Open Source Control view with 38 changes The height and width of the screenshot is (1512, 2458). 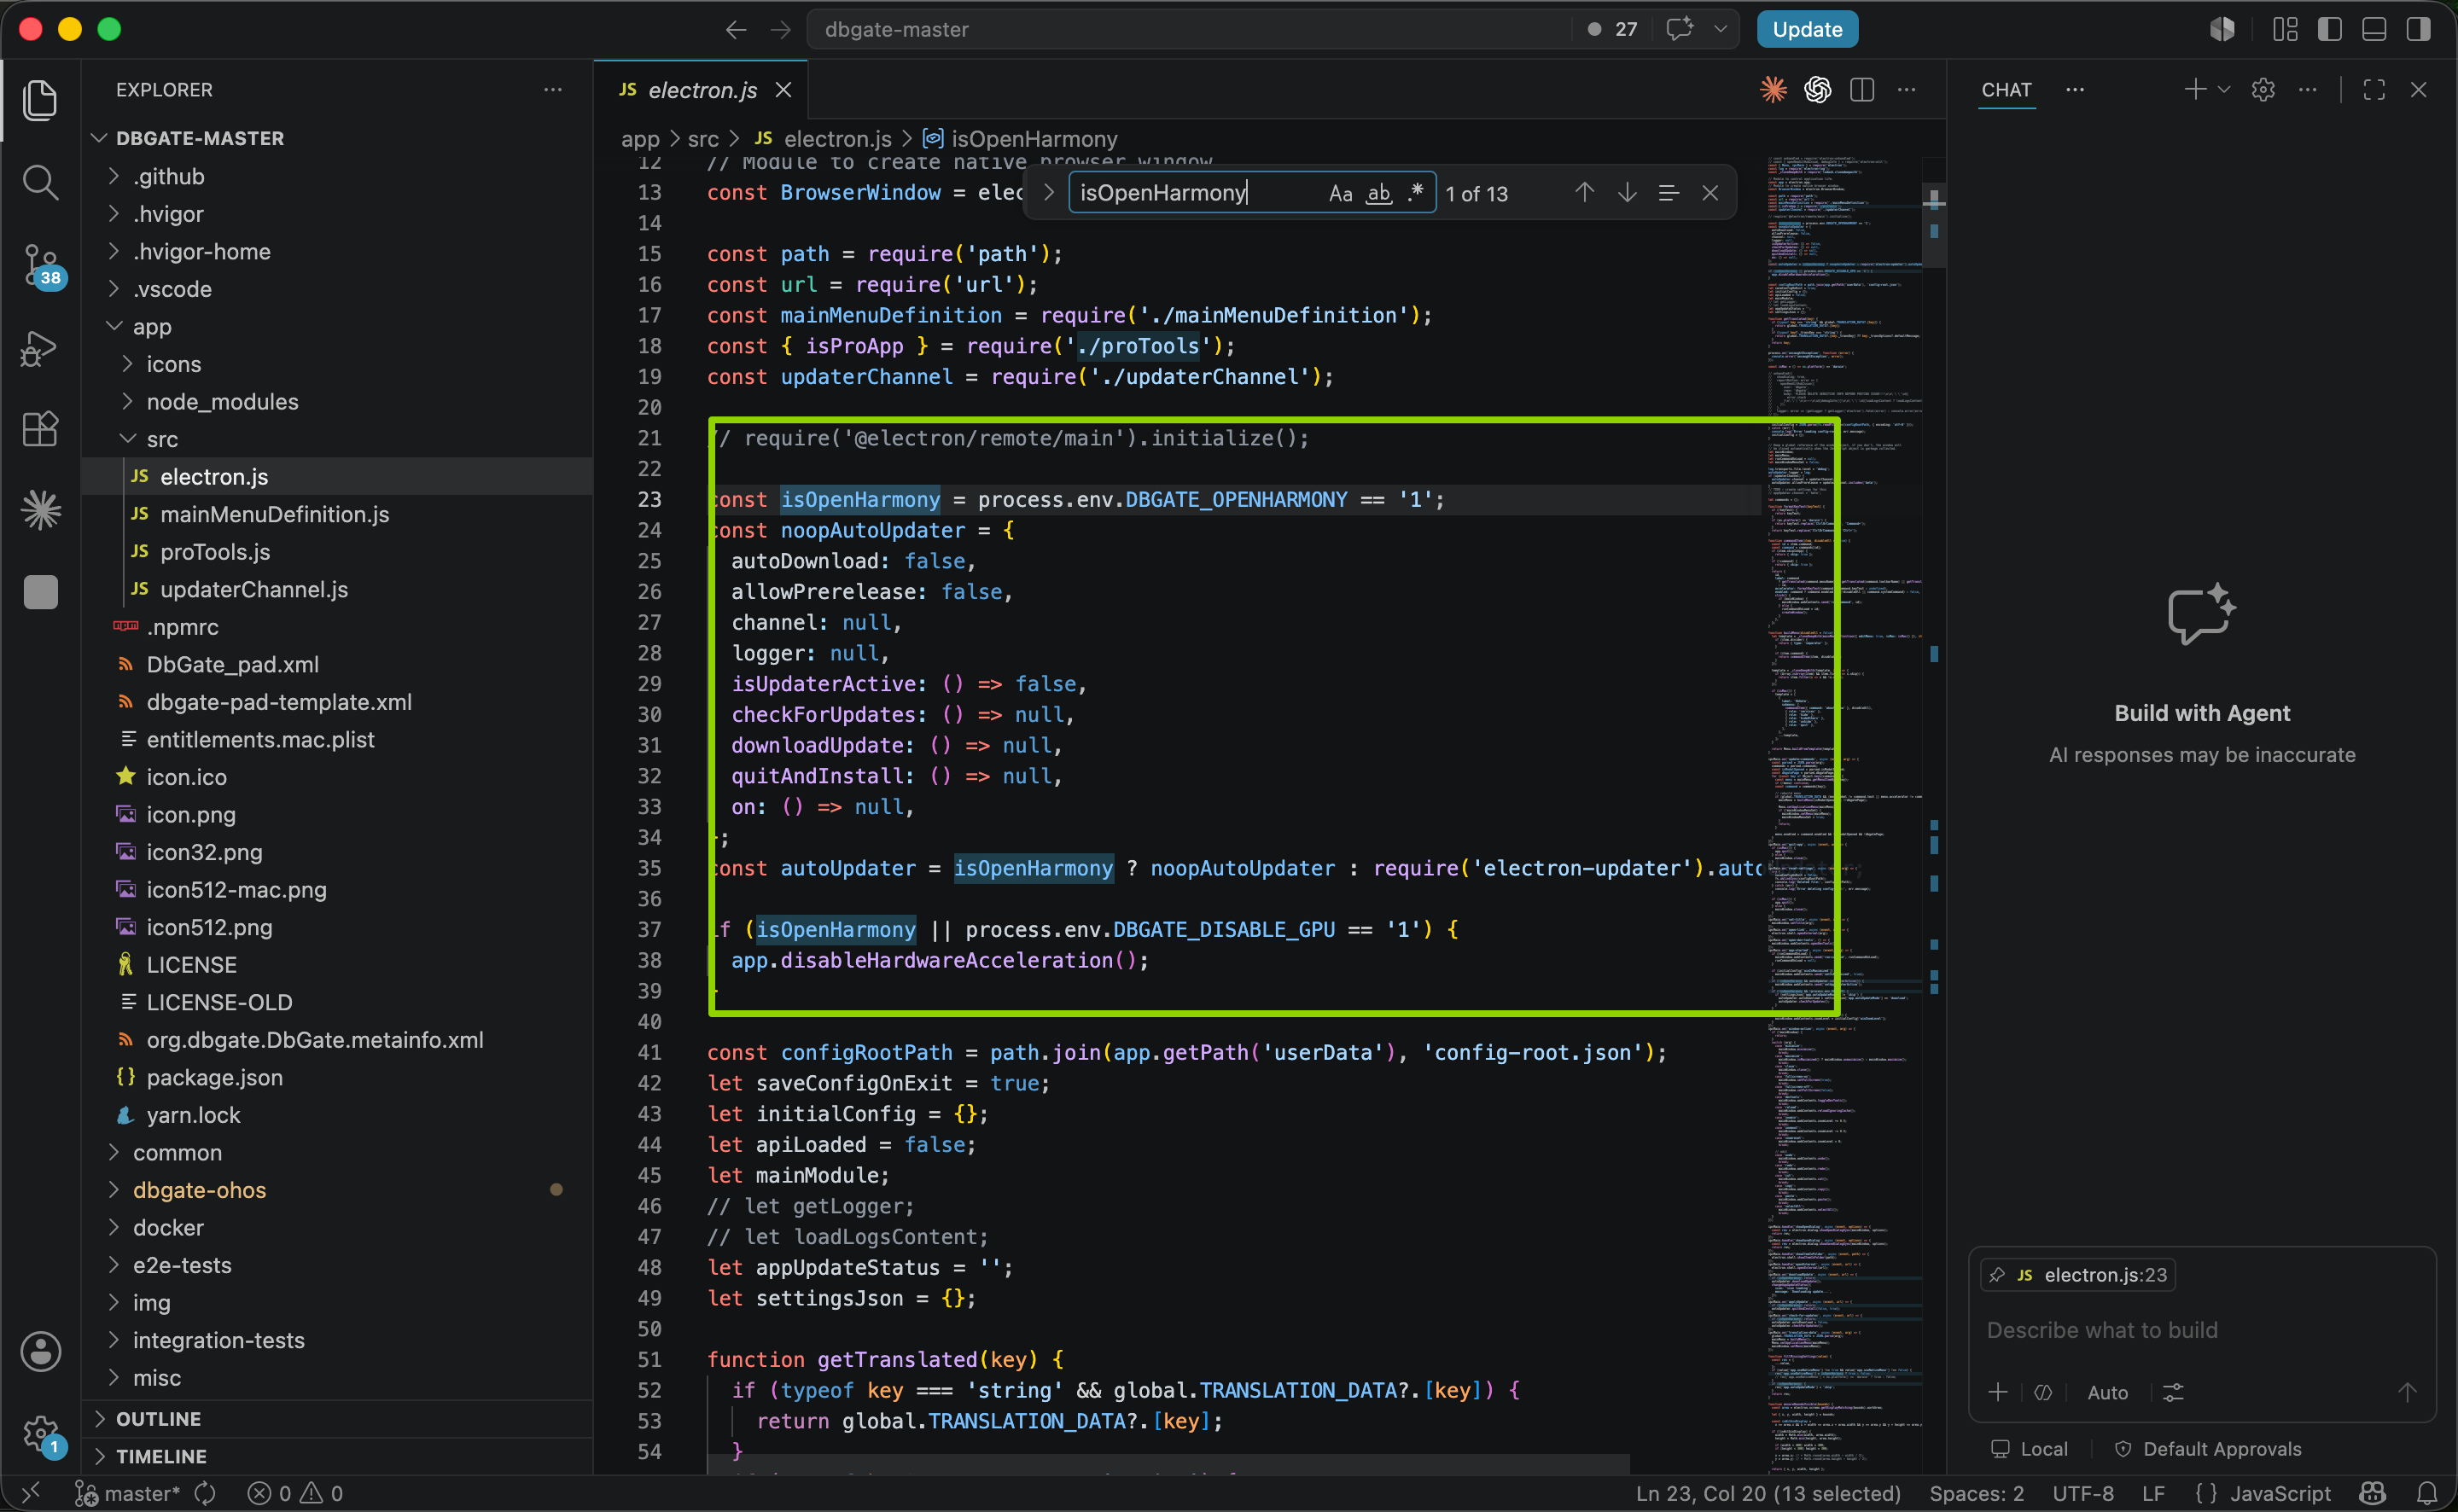[40, 266]
